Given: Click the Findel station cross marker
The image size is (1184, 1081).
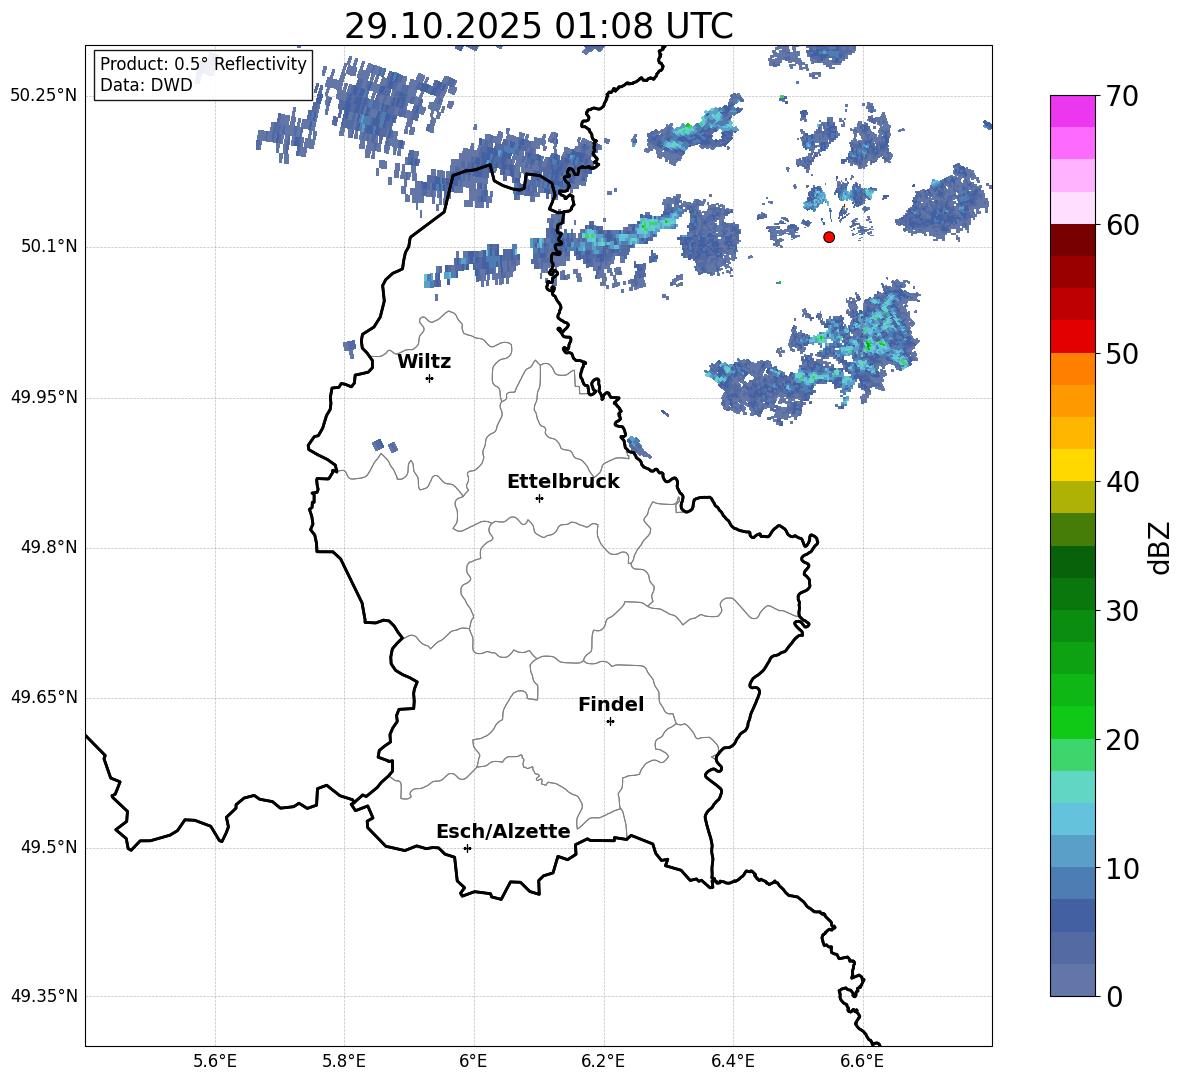Looking at the screenshot, I should click(x=610, y=722).
